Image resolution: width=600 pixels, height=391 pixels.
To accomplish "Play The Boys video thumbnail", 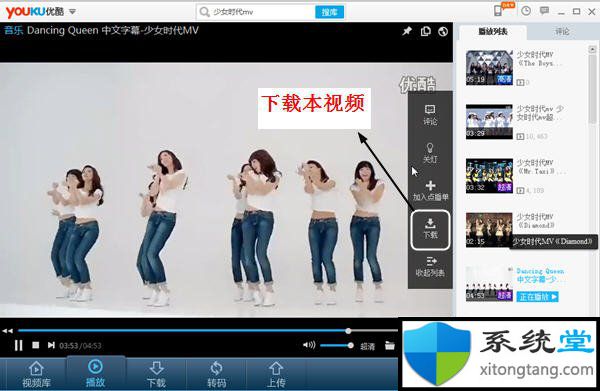I will point(489,67).
